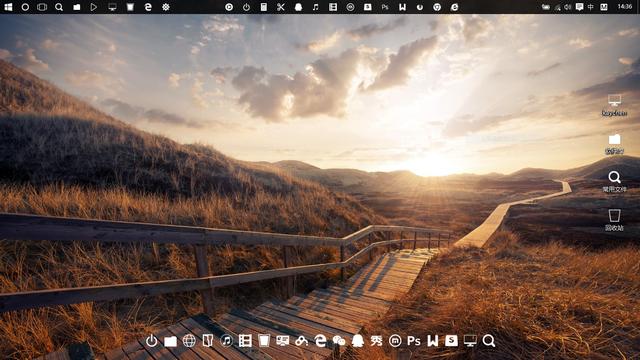The height and width of the screenshot is (360, 640).
Task: Open the S app in the bottom dock
Action: point(451,340)
